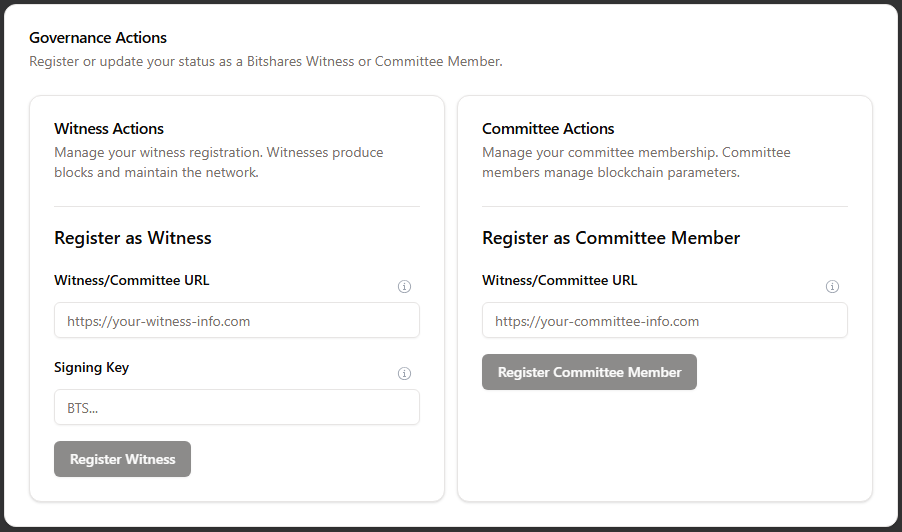Focus the https://your-committee-info.com input field

click(665, 320)
